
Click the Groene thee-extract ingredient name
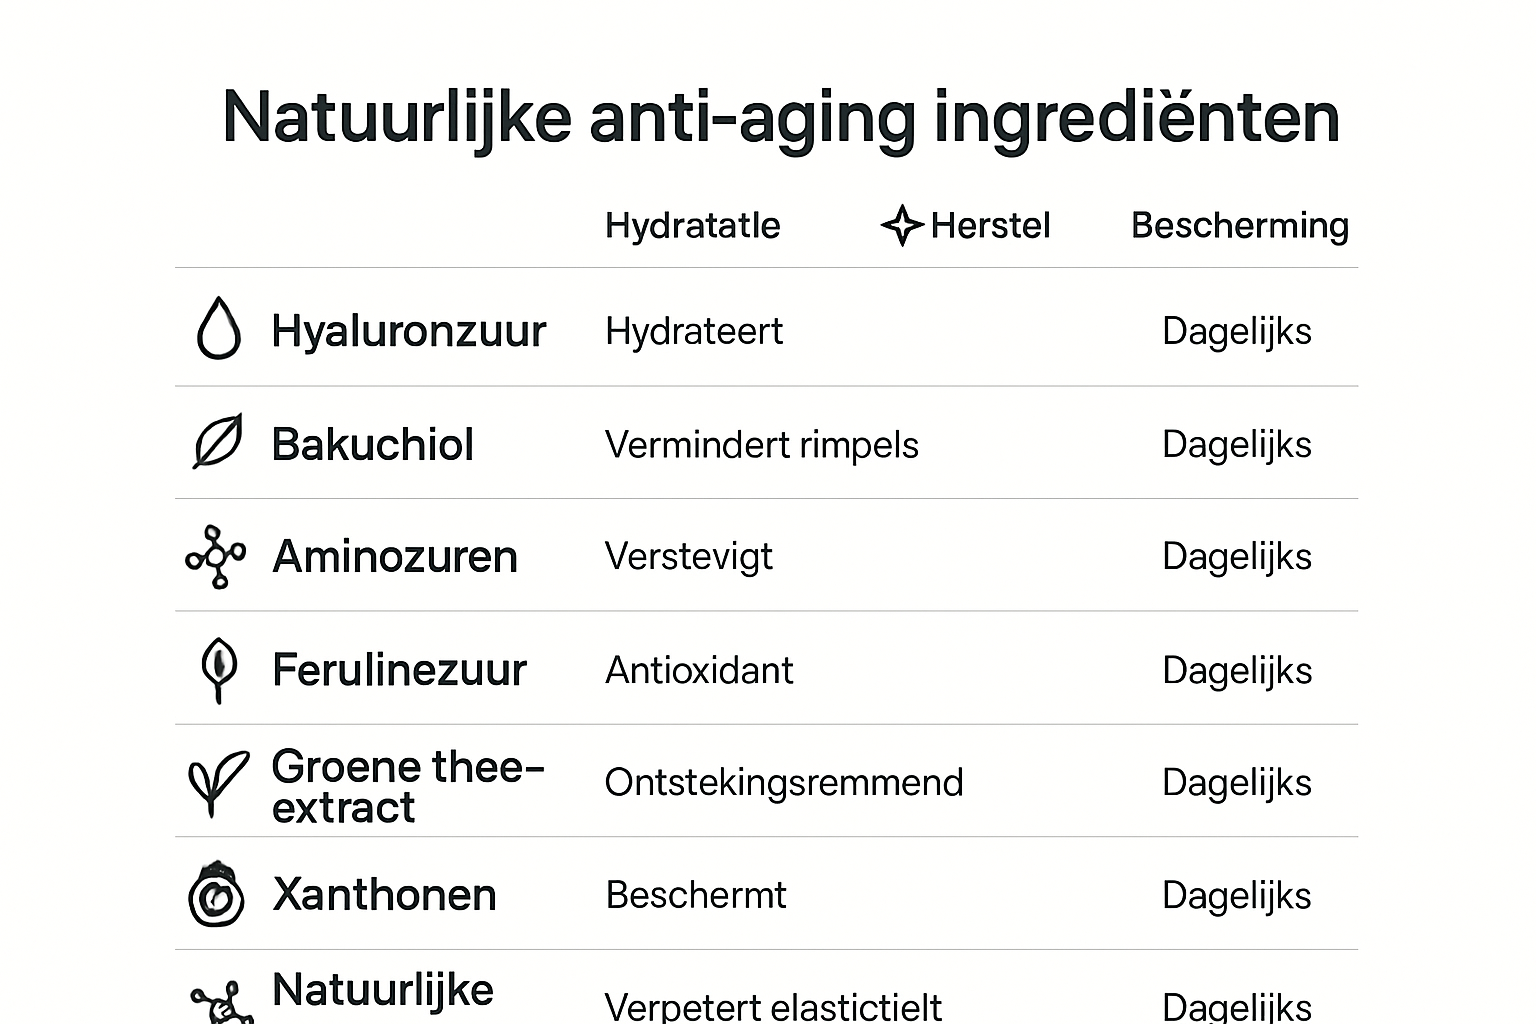click(405, 787)
